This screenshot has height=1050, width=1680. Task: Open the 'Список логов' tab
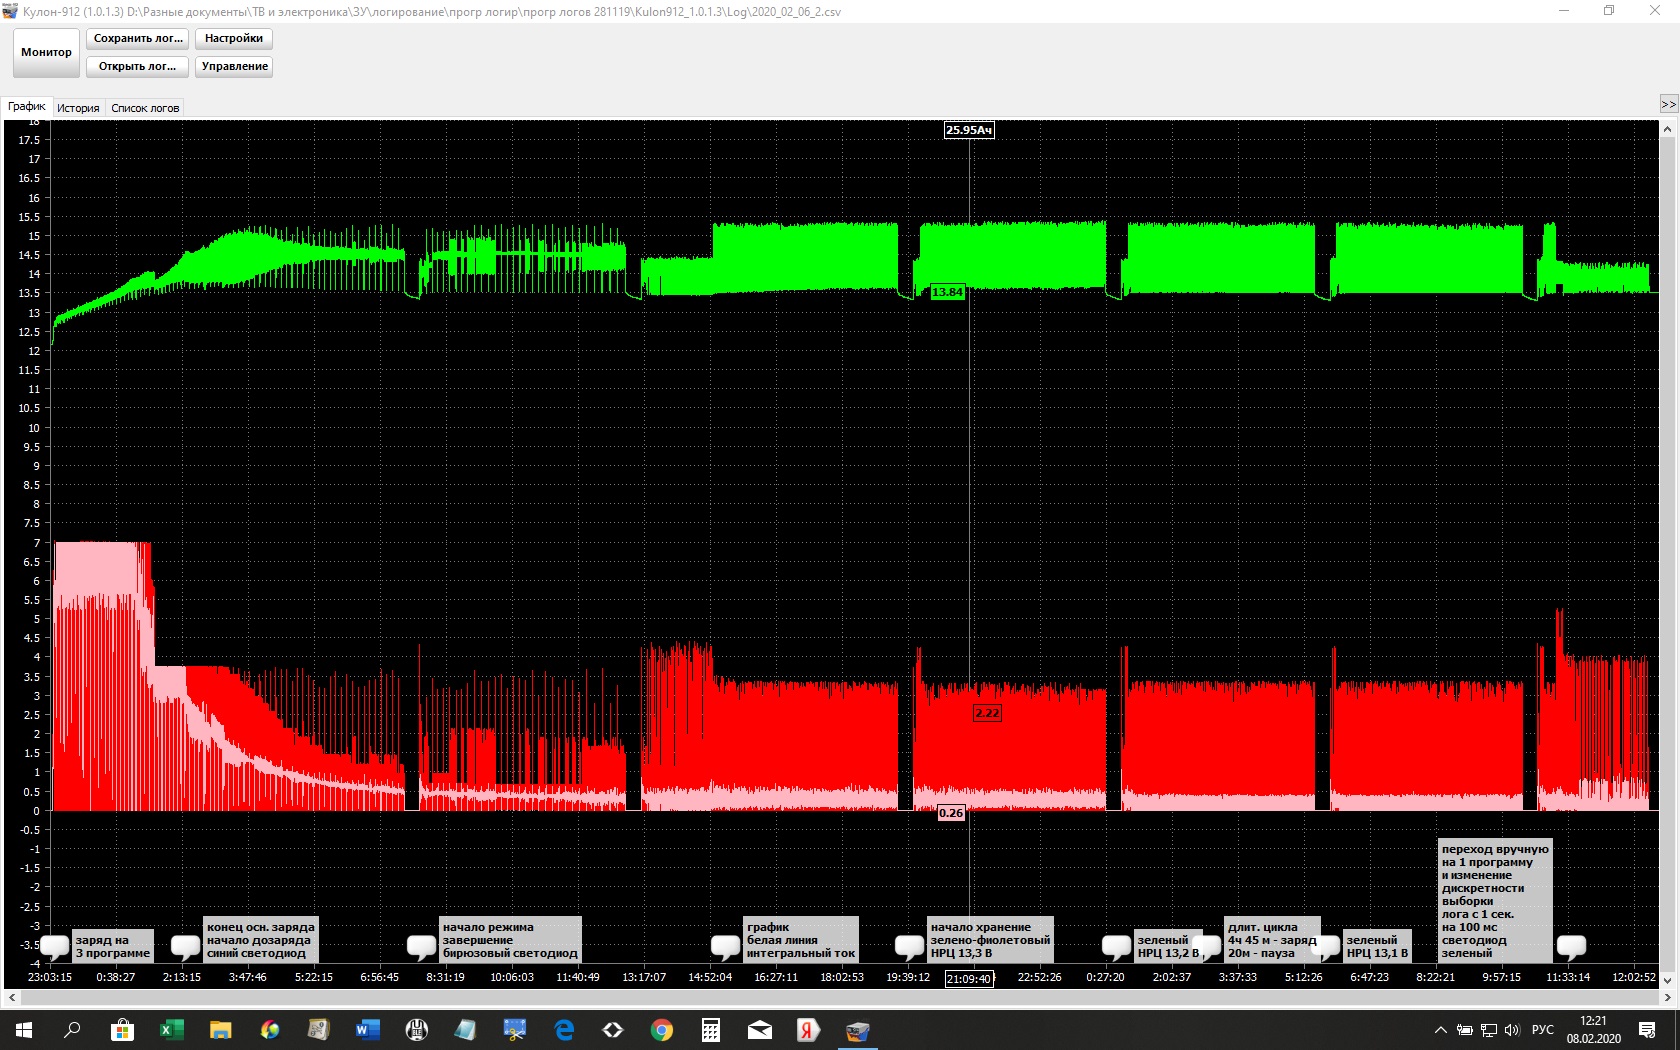coord(145,108)
